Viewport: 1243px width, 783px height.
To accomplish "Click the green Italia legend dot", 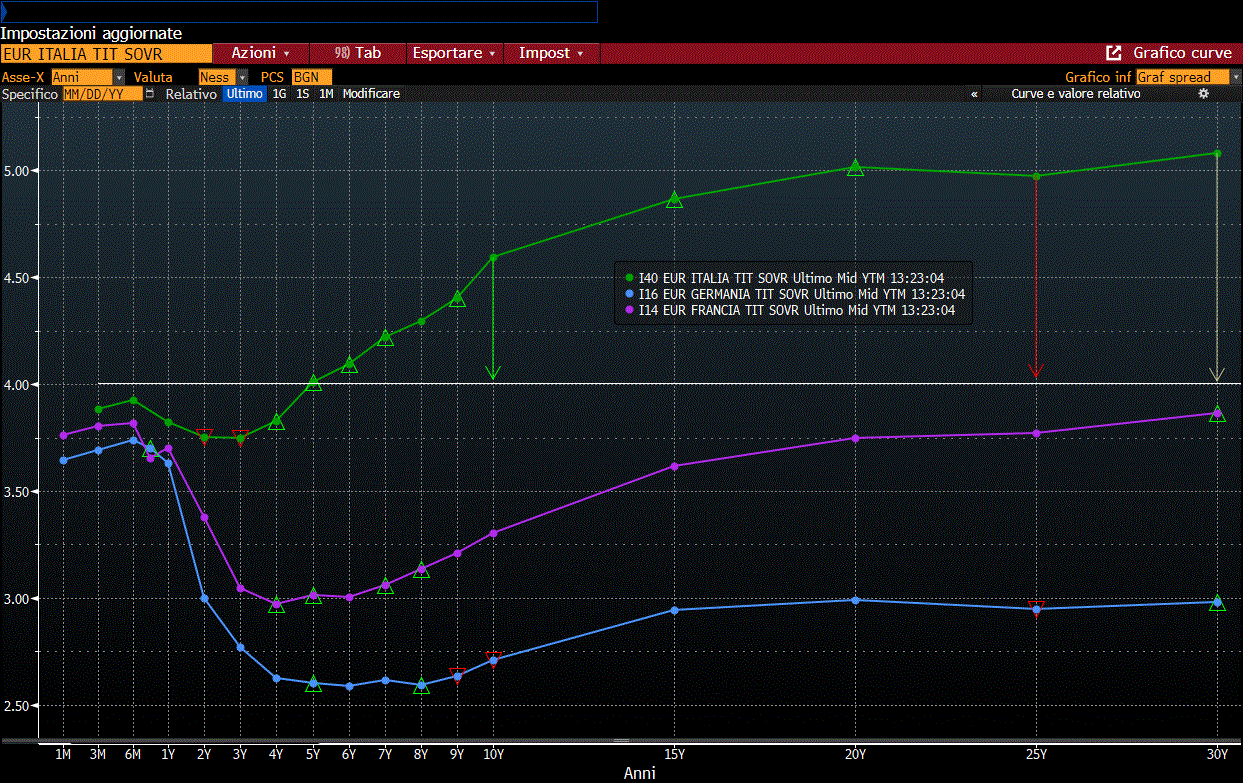I will coord(629,278).
